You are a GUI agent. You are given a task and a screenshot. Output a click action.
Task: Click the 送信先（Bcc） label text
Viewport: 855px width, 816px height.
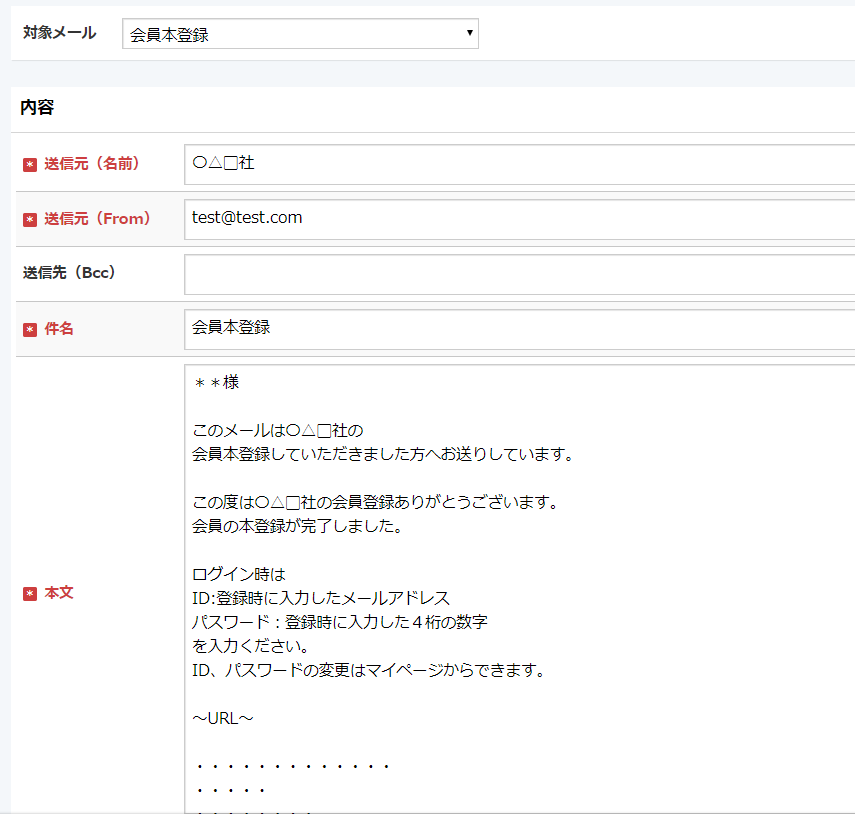69,273
